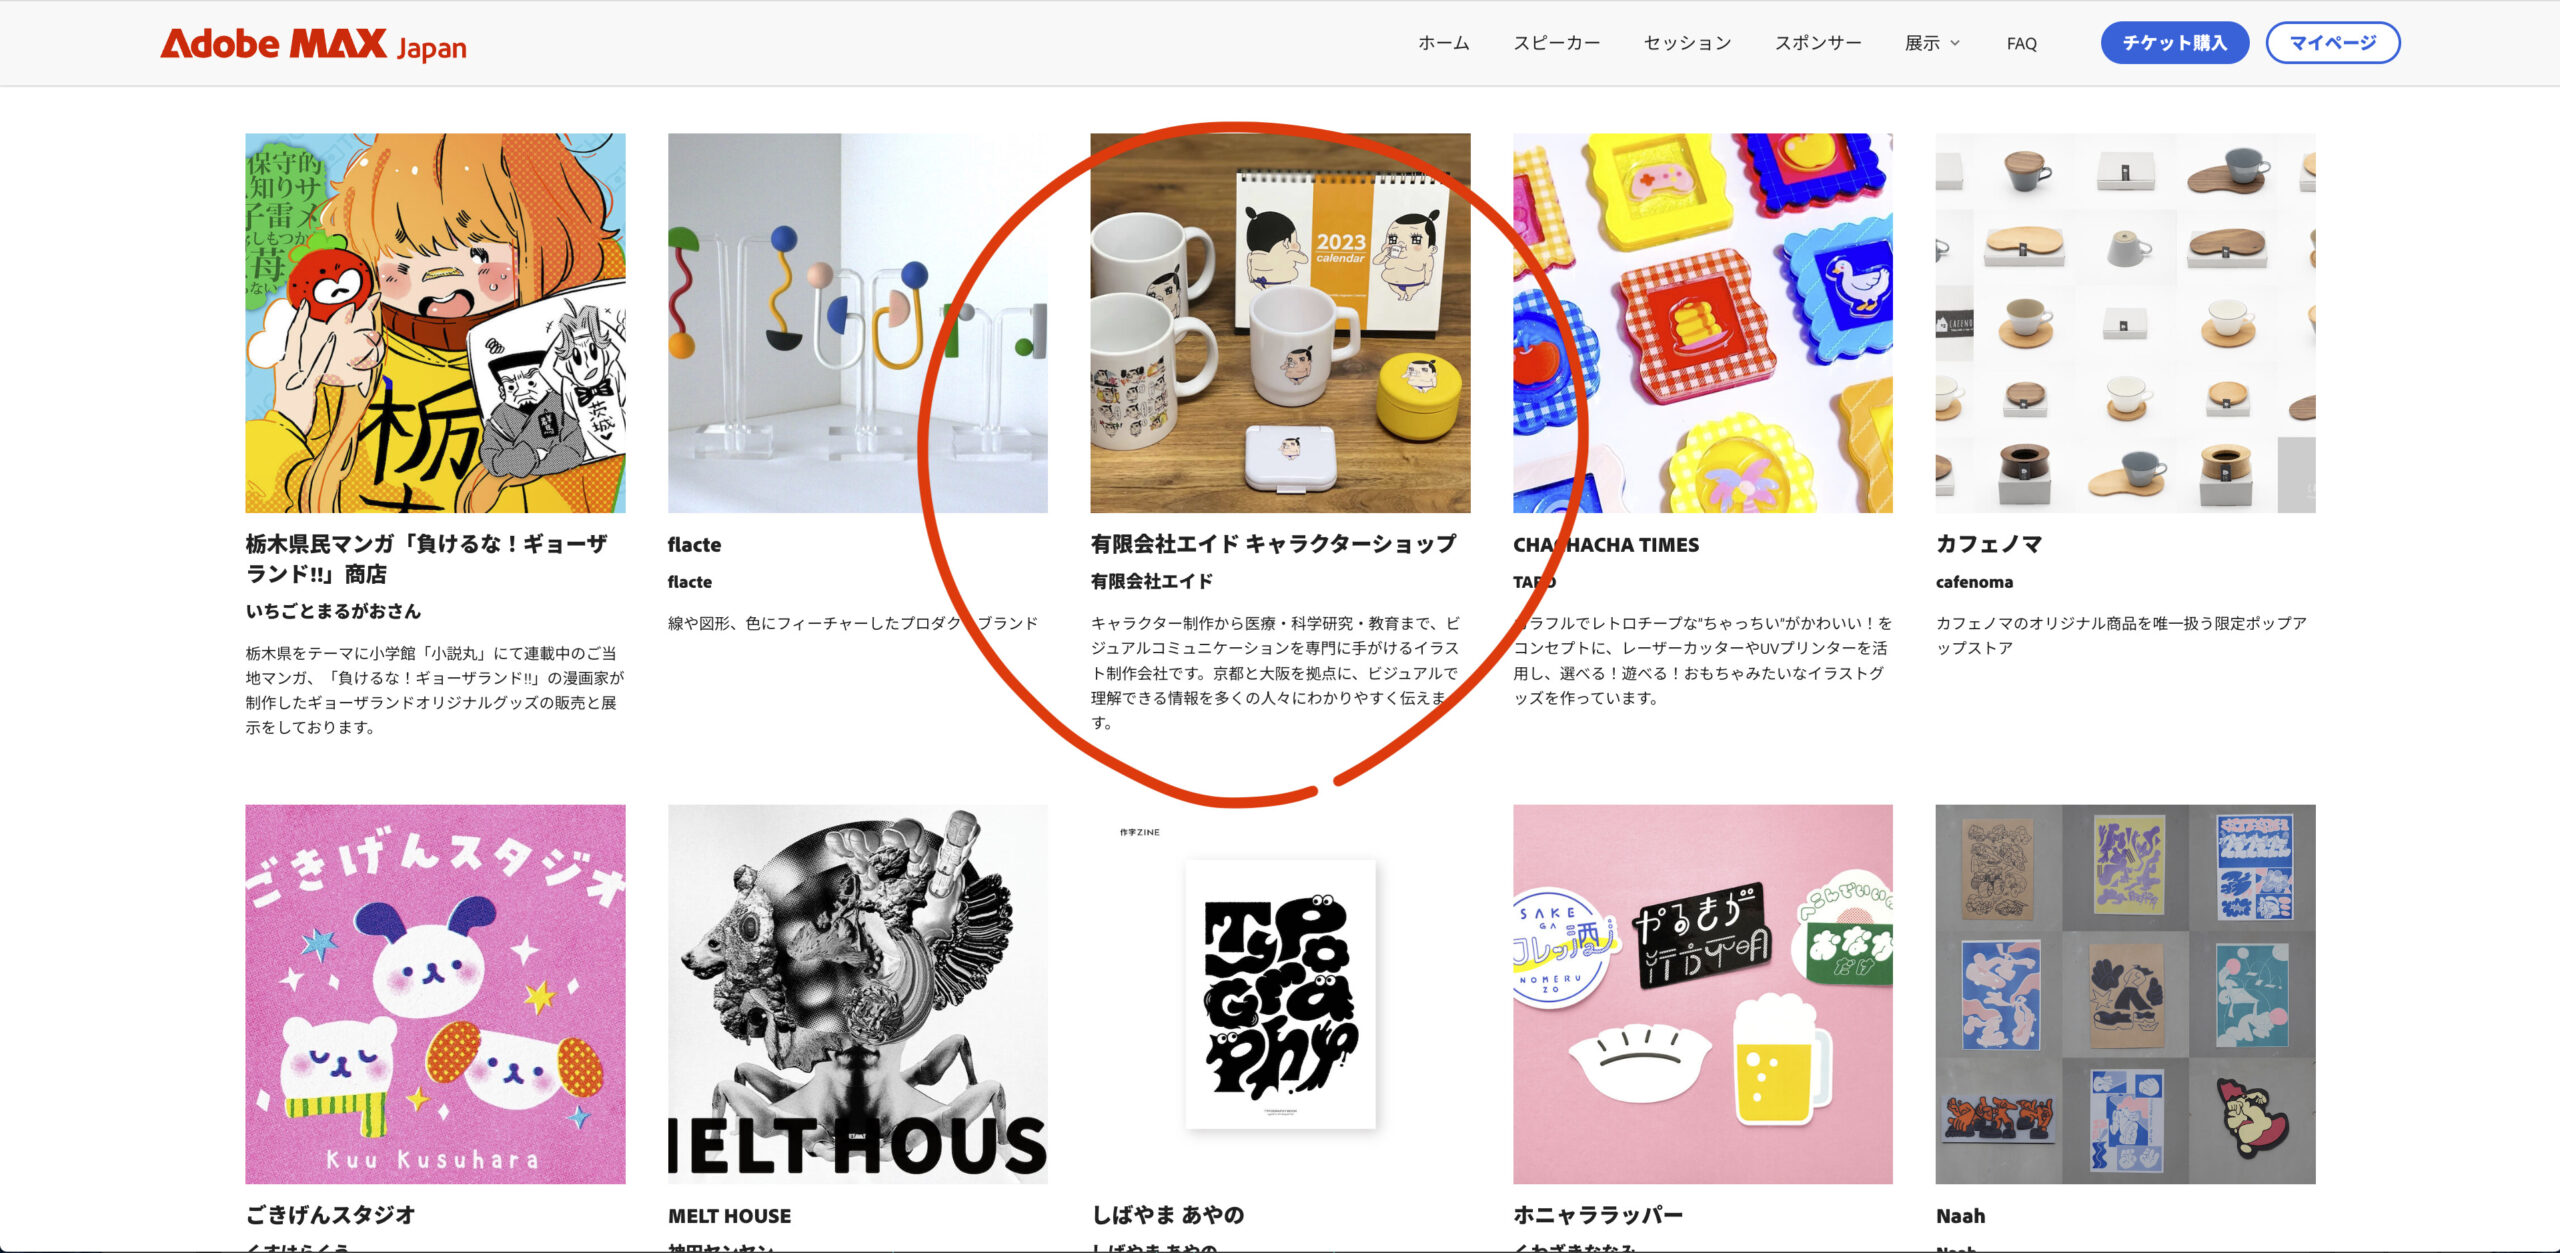Screen dimensions: 2560x1253
Task: Open the 2023 calendar and mugs thumbnail
Action: (1280, 323)
